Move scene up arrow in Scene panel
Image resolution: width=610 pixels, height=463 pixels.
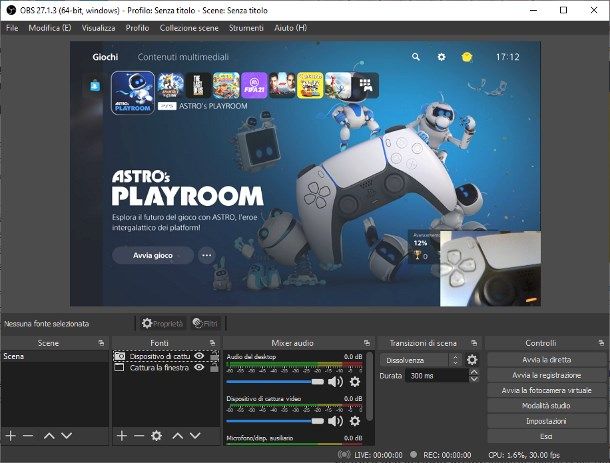pos(49,436)
